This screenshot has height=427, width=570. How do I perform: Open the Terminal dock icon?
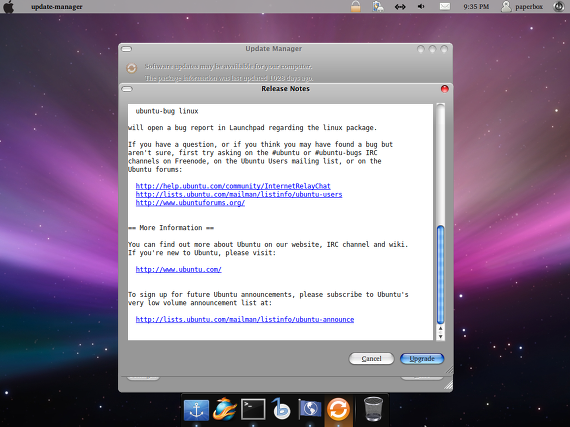(253, 409)
